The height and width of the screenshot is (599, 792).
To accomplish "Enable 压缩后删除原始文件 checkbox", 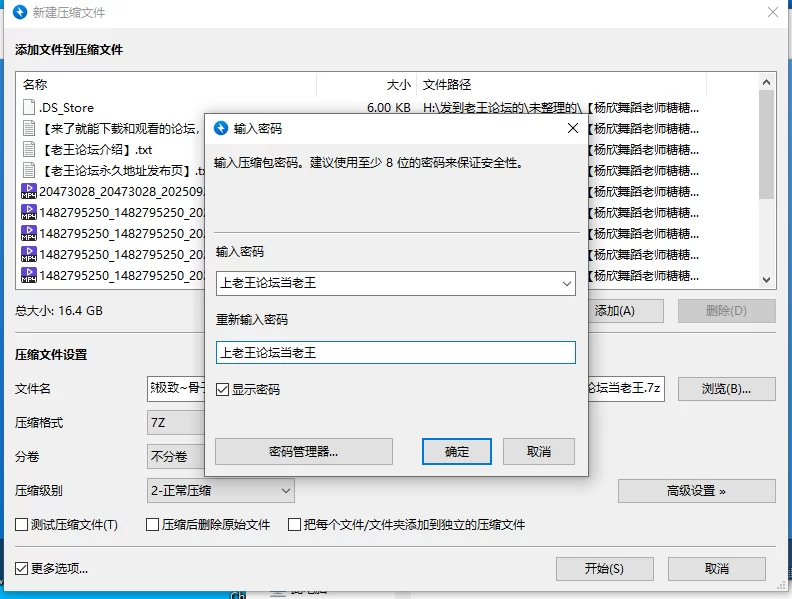I will [152, 525].
